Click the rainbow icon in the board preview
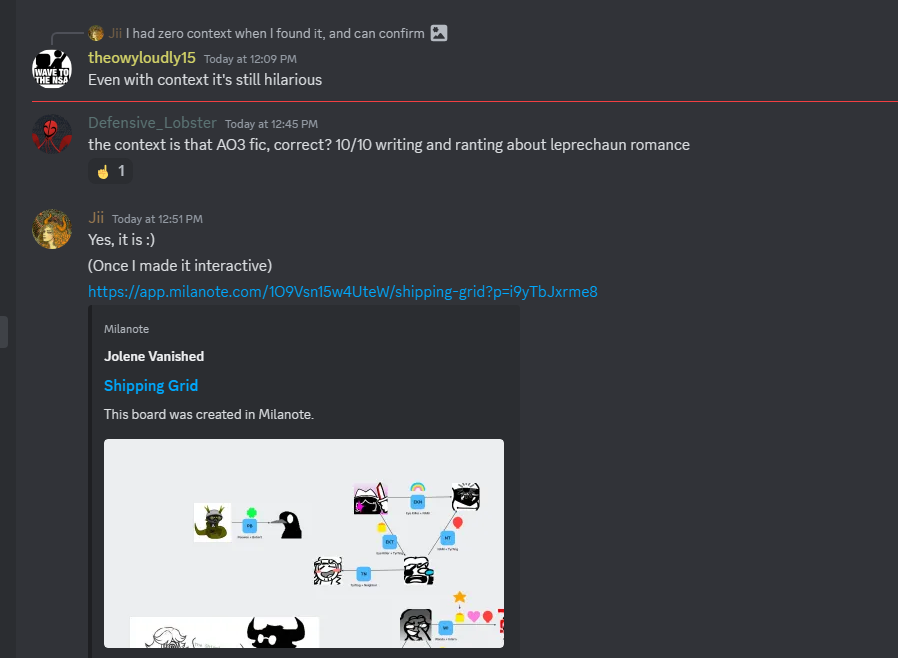This screenshot has width=898, height=658. tap(418, 487)
